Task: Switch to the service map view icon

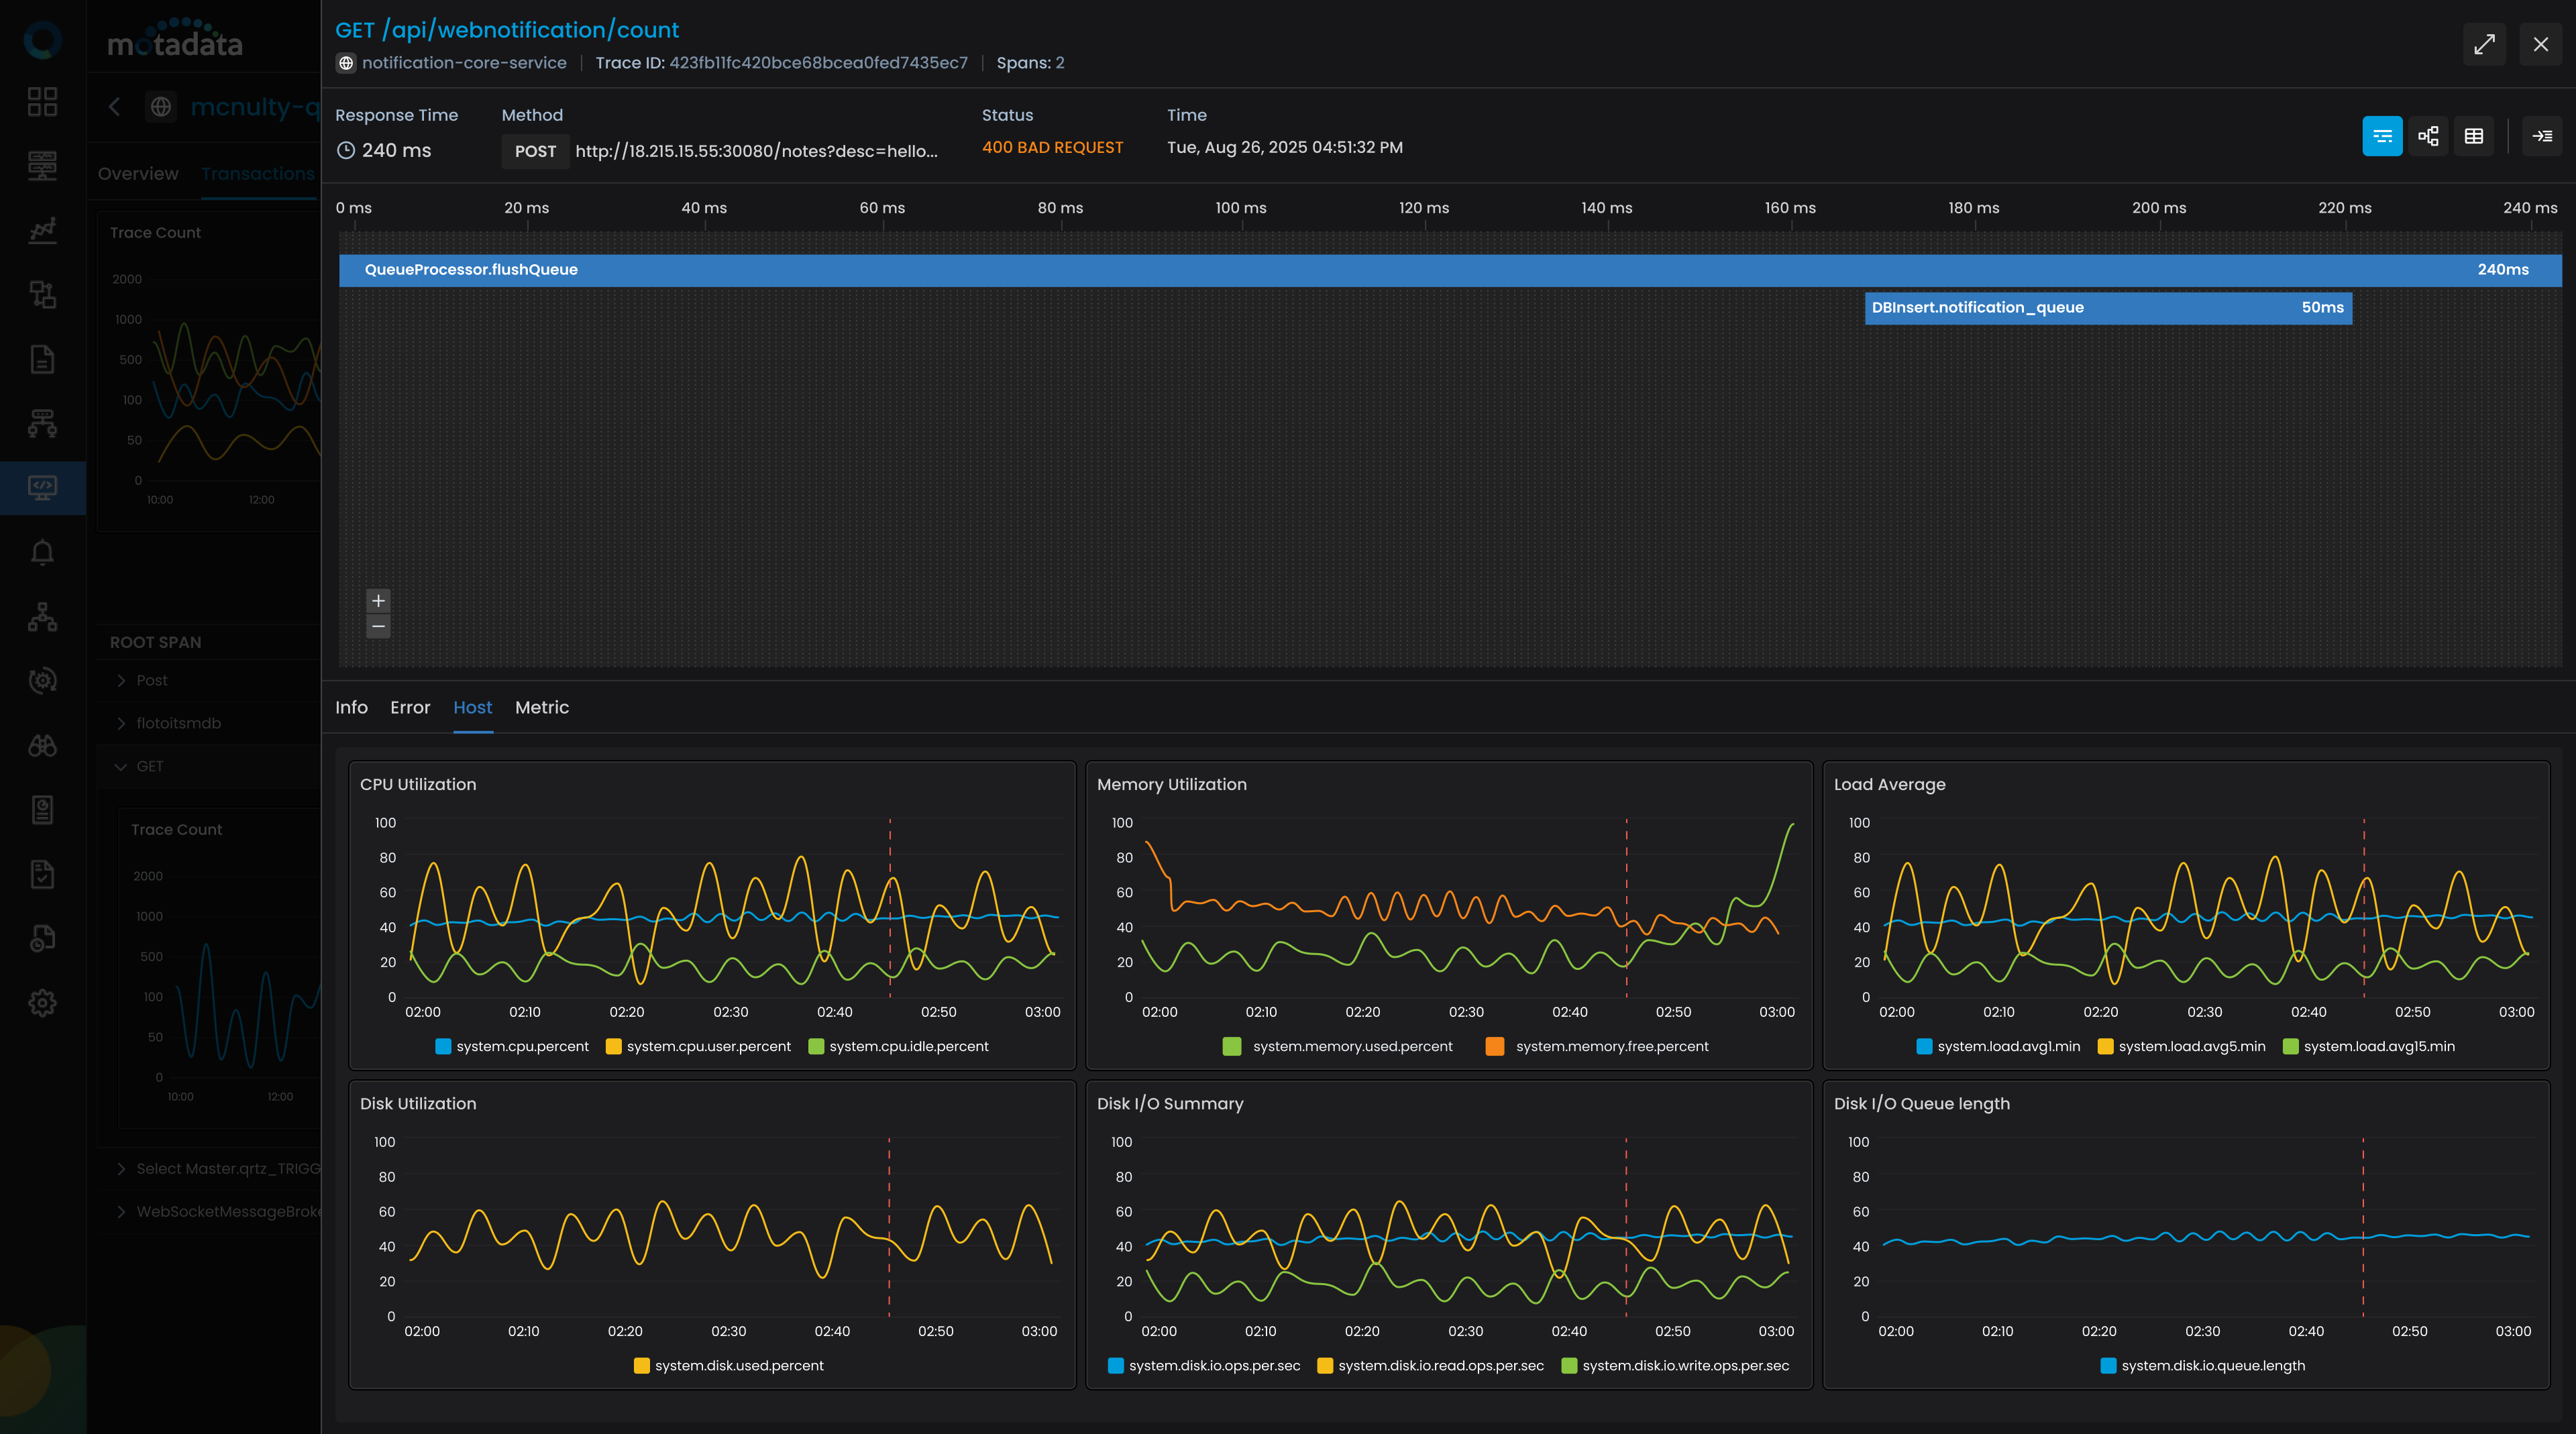Action: [x=2428, y=136]
